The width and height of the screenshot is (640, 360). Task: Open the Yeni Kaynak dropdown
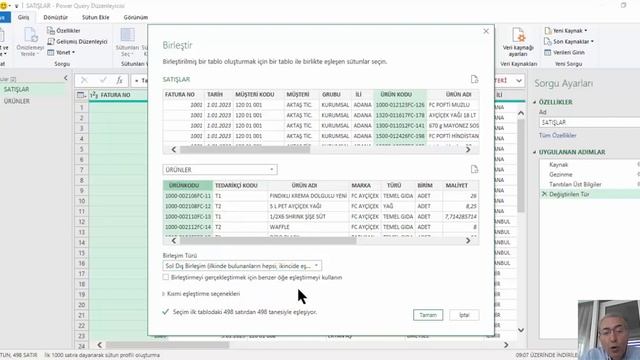tap(566, 31)
